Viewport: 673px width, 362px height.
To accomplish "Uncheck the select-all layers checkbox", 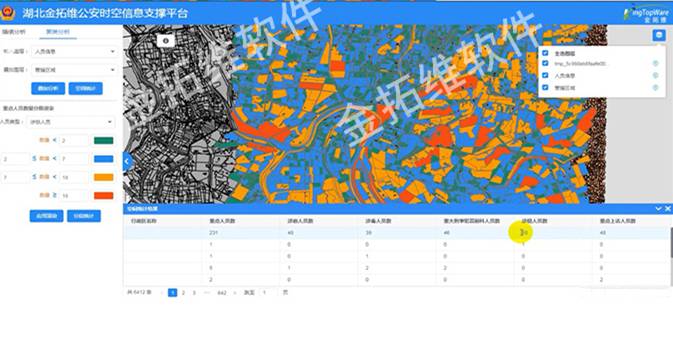I will (545, 53).
